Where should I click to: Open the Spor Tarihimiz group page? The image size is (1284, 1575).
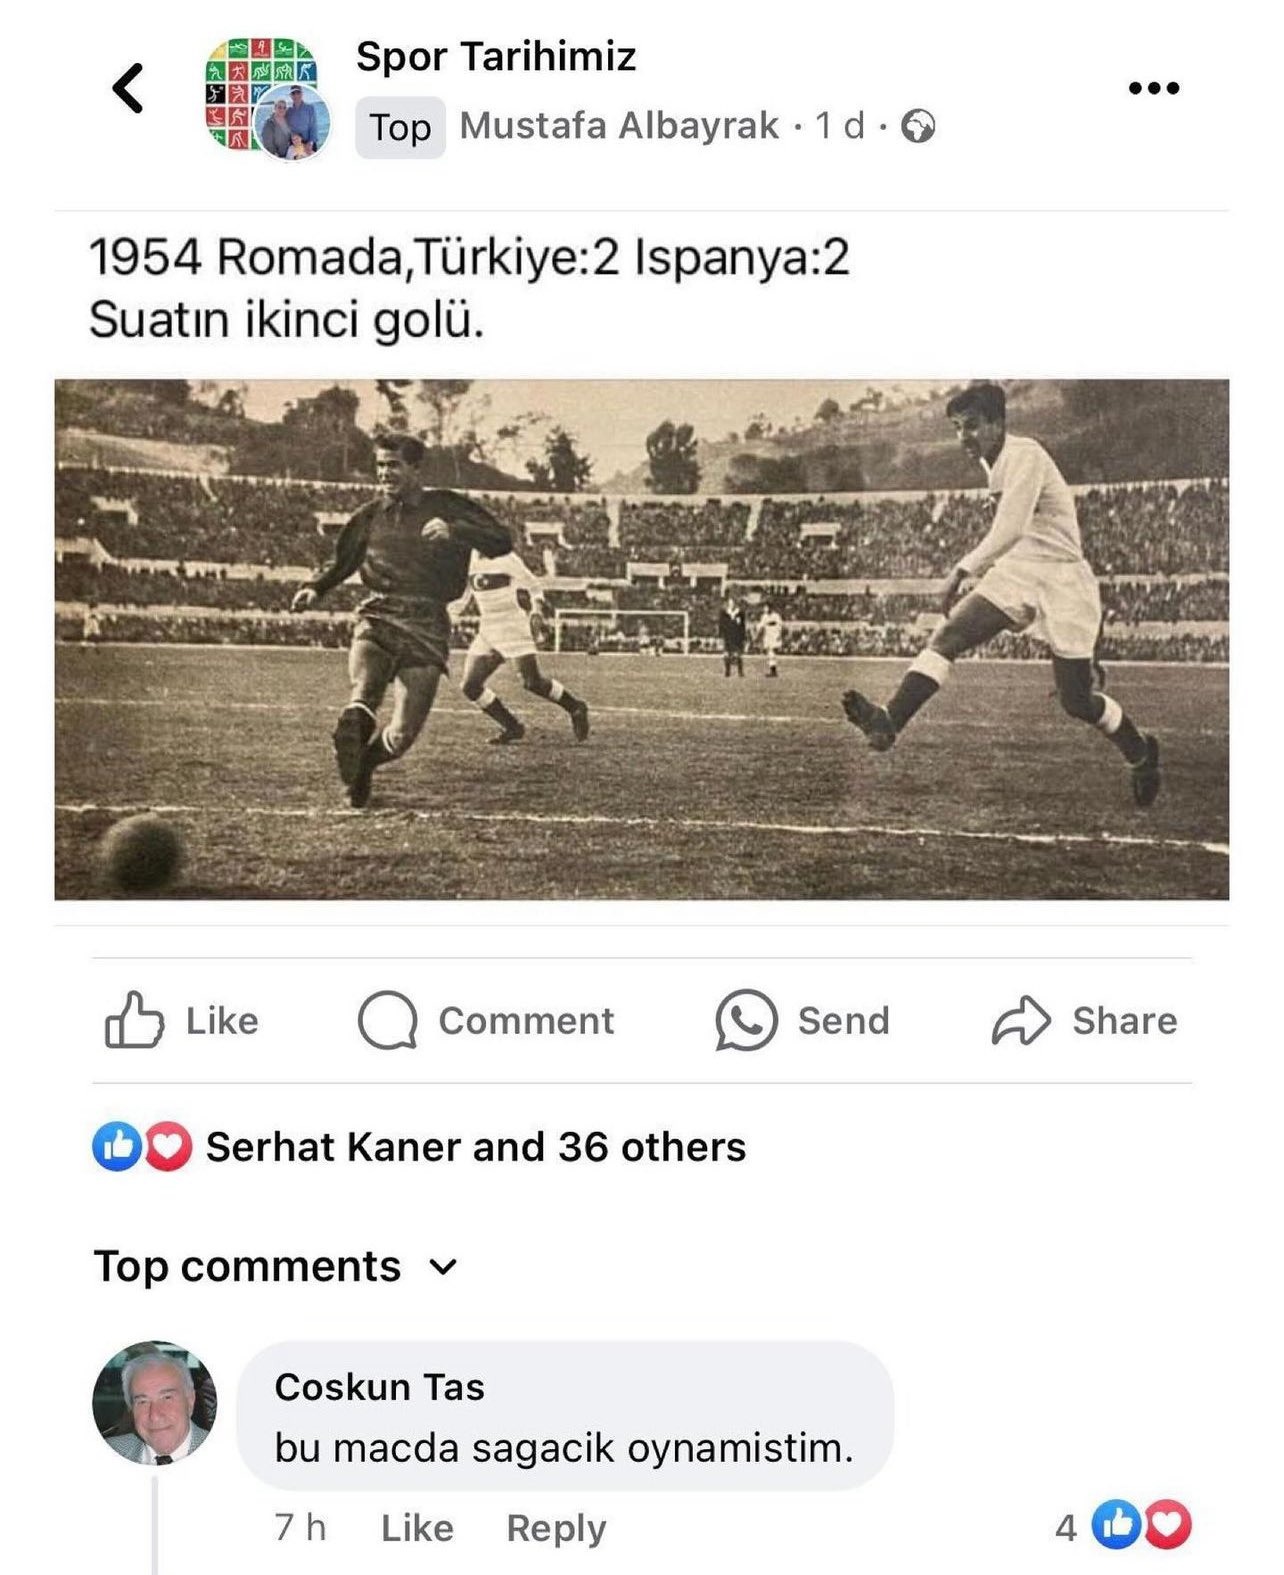coord(496,57)
